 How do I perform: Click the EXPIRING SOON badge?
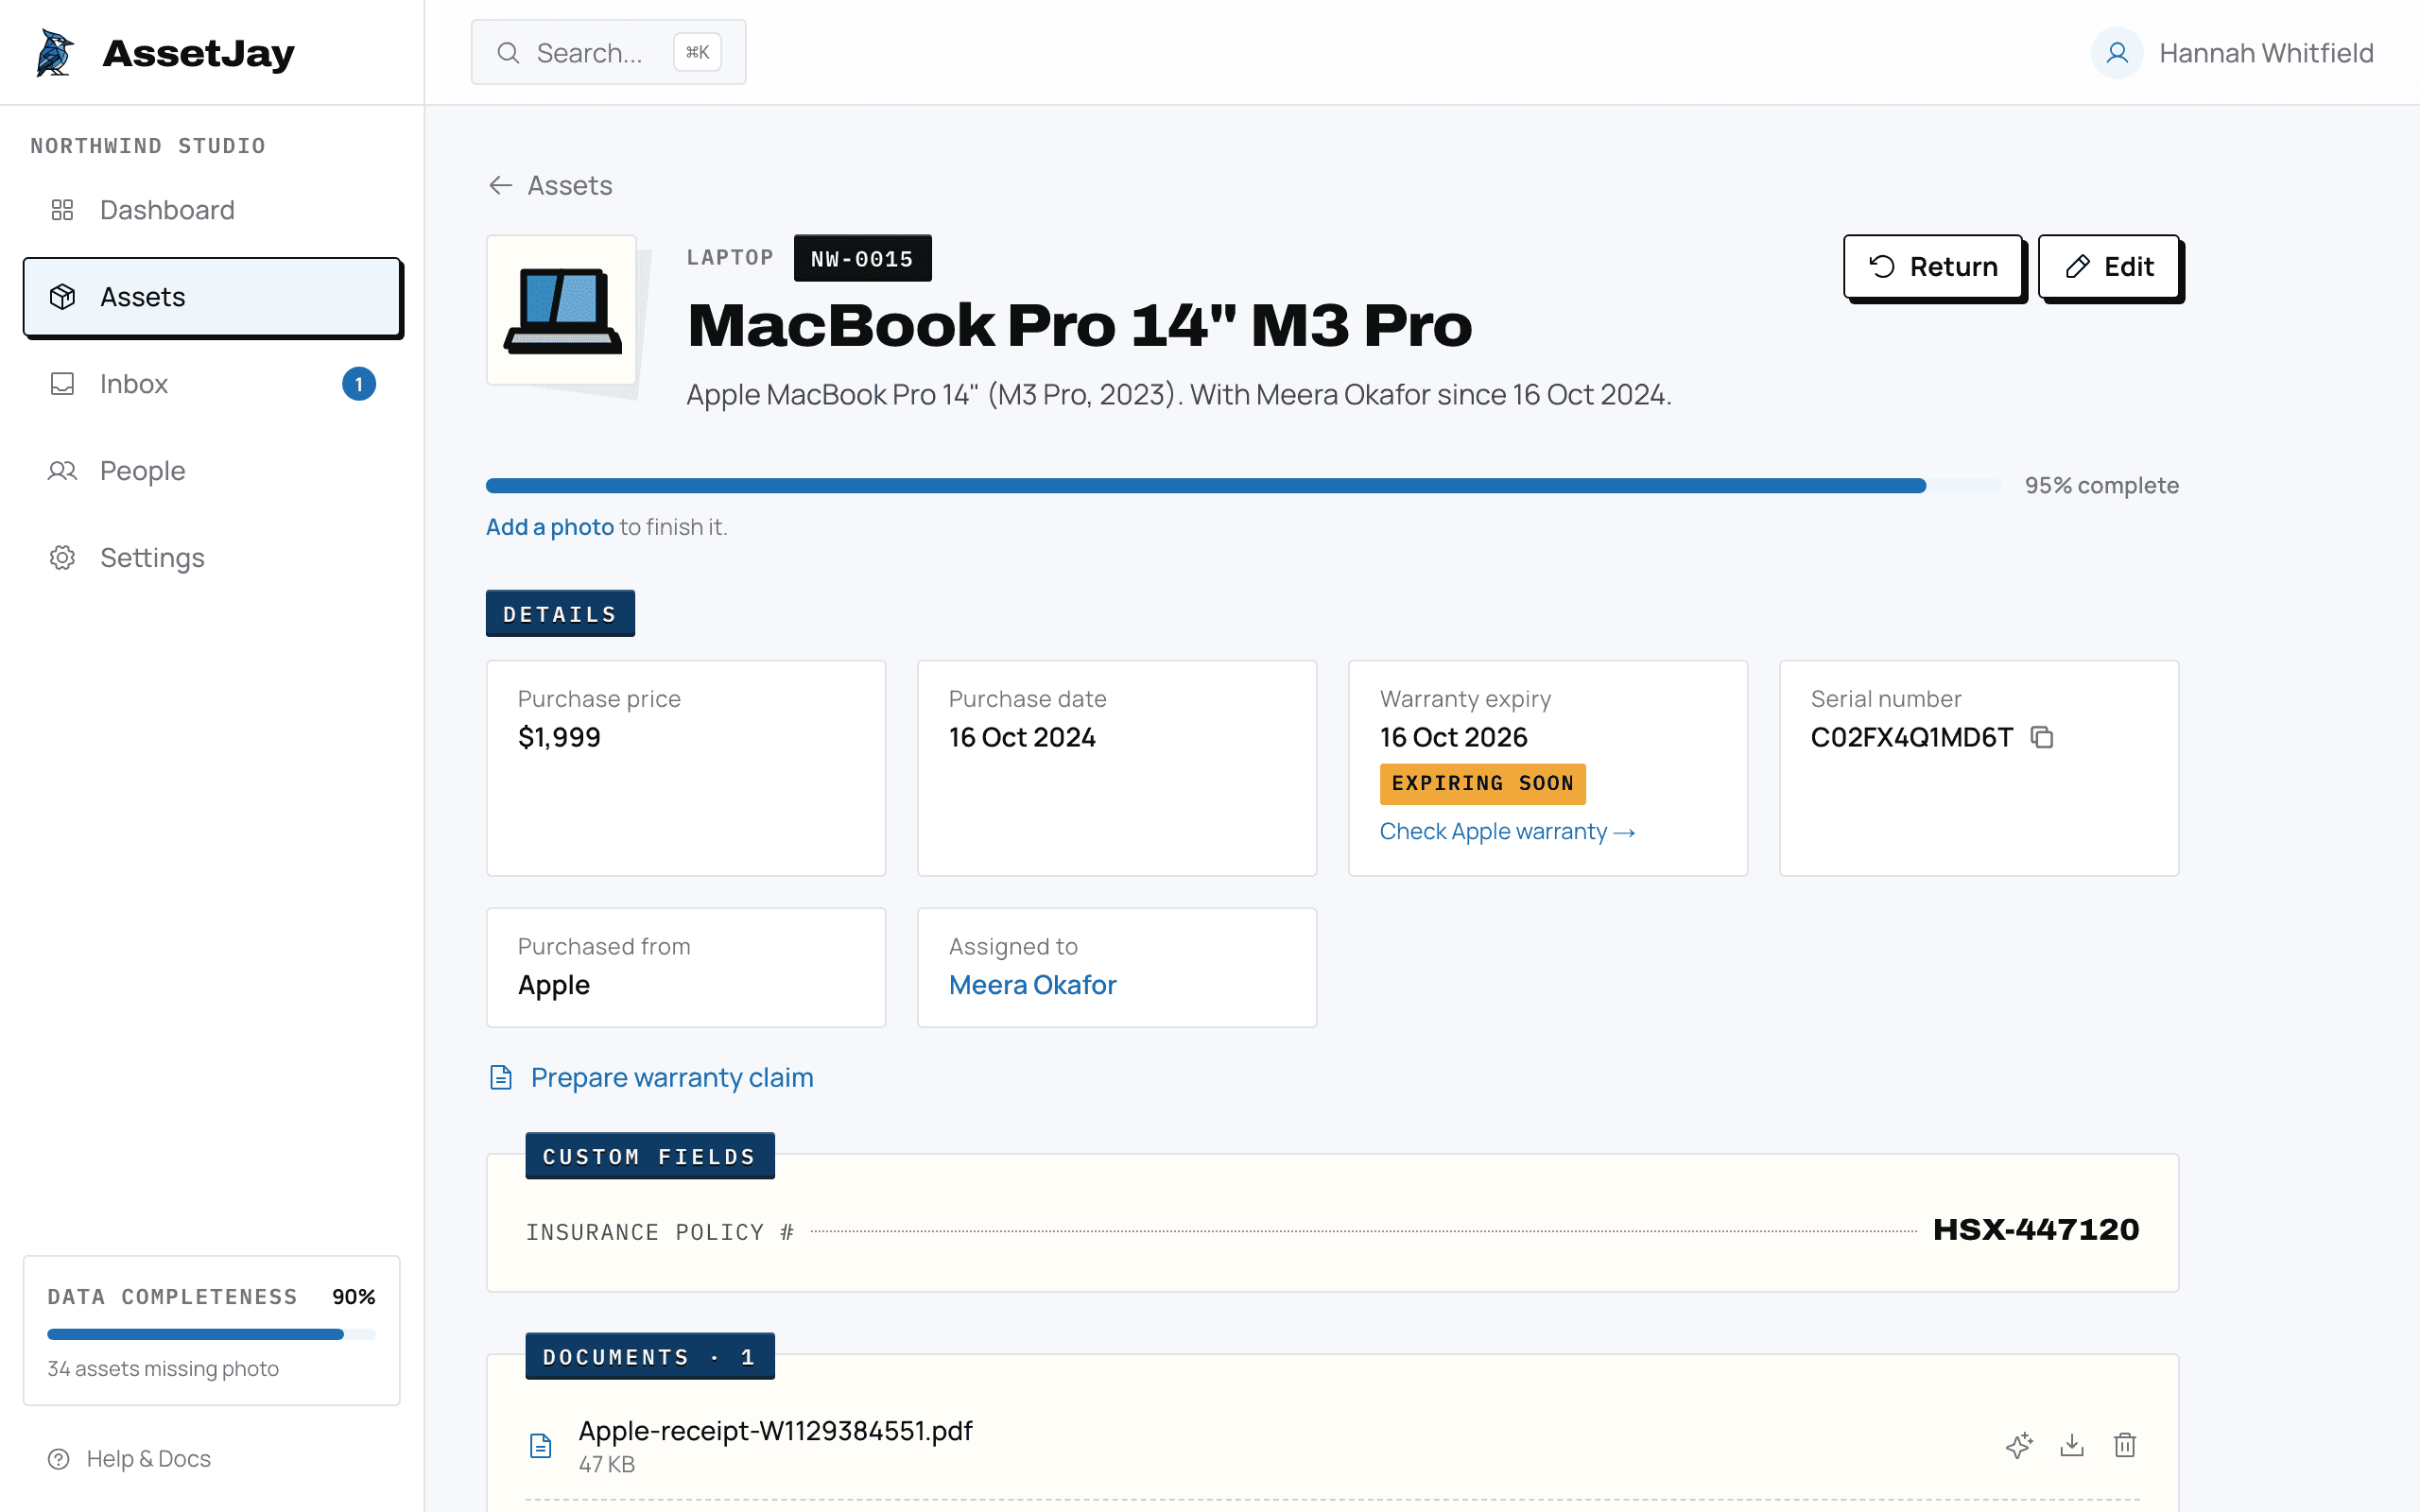[1482, 784]
